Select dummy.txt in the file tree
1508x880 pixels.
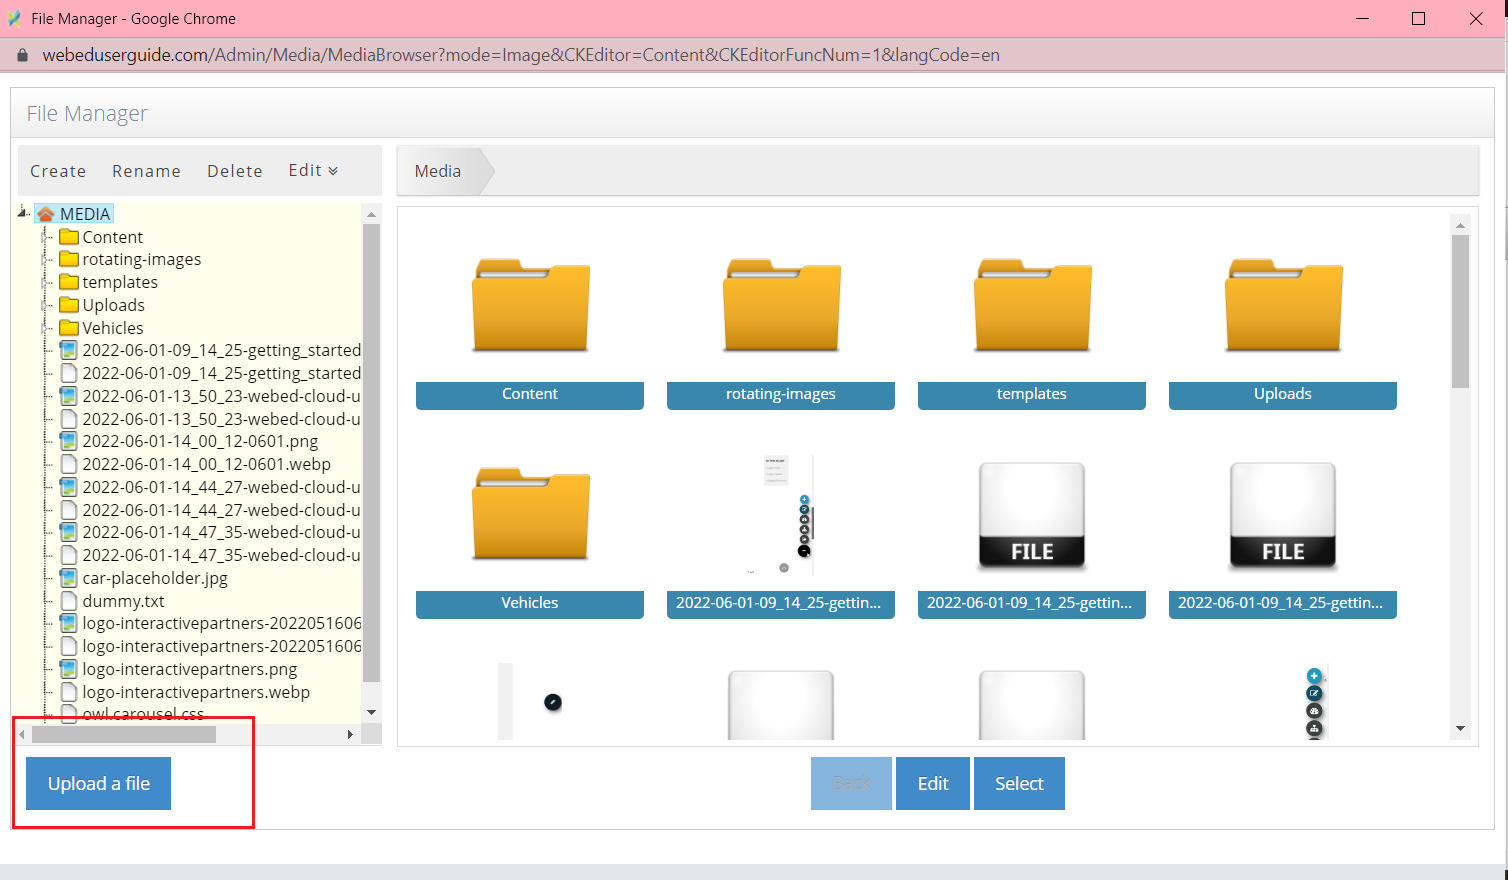coord(123,601)
